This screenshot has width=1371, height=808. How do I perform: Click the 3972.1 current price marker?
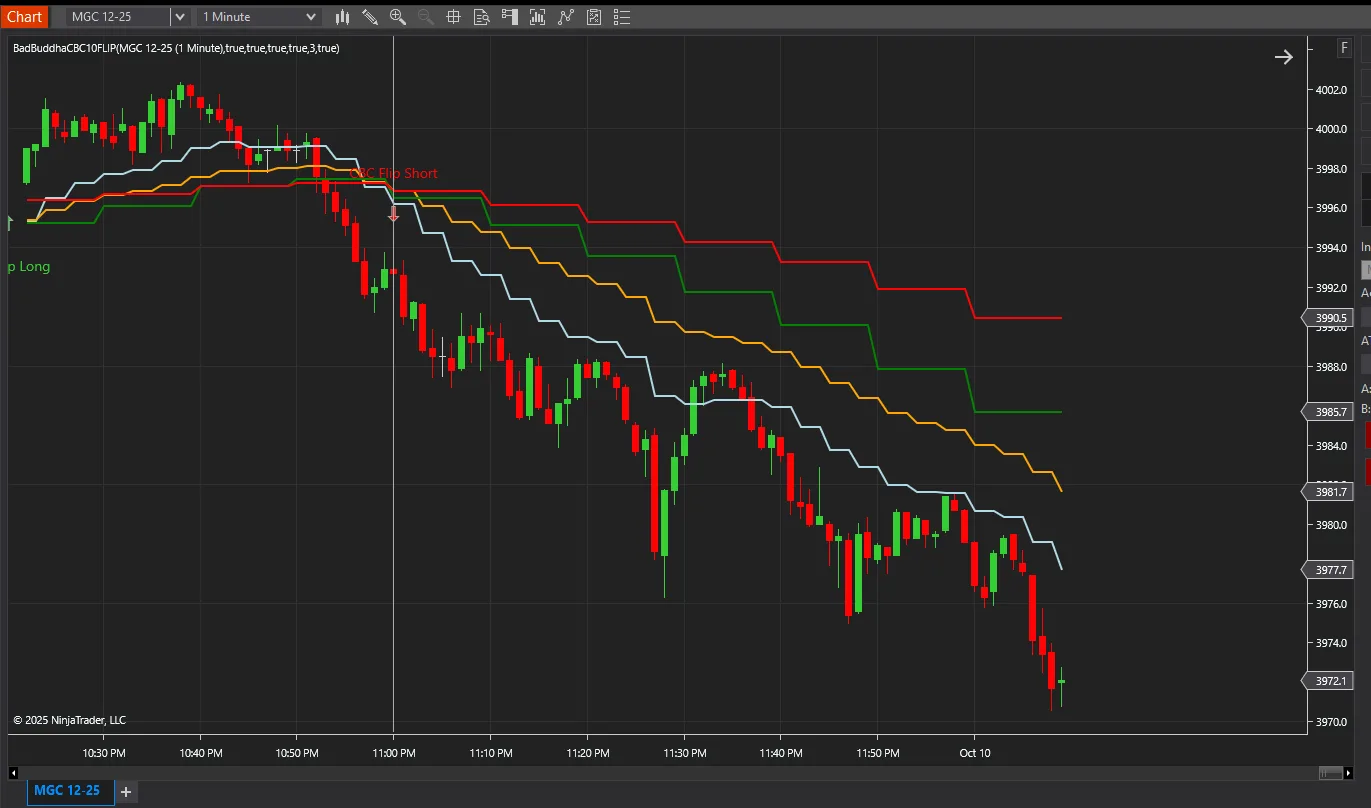click(1326, 681)
